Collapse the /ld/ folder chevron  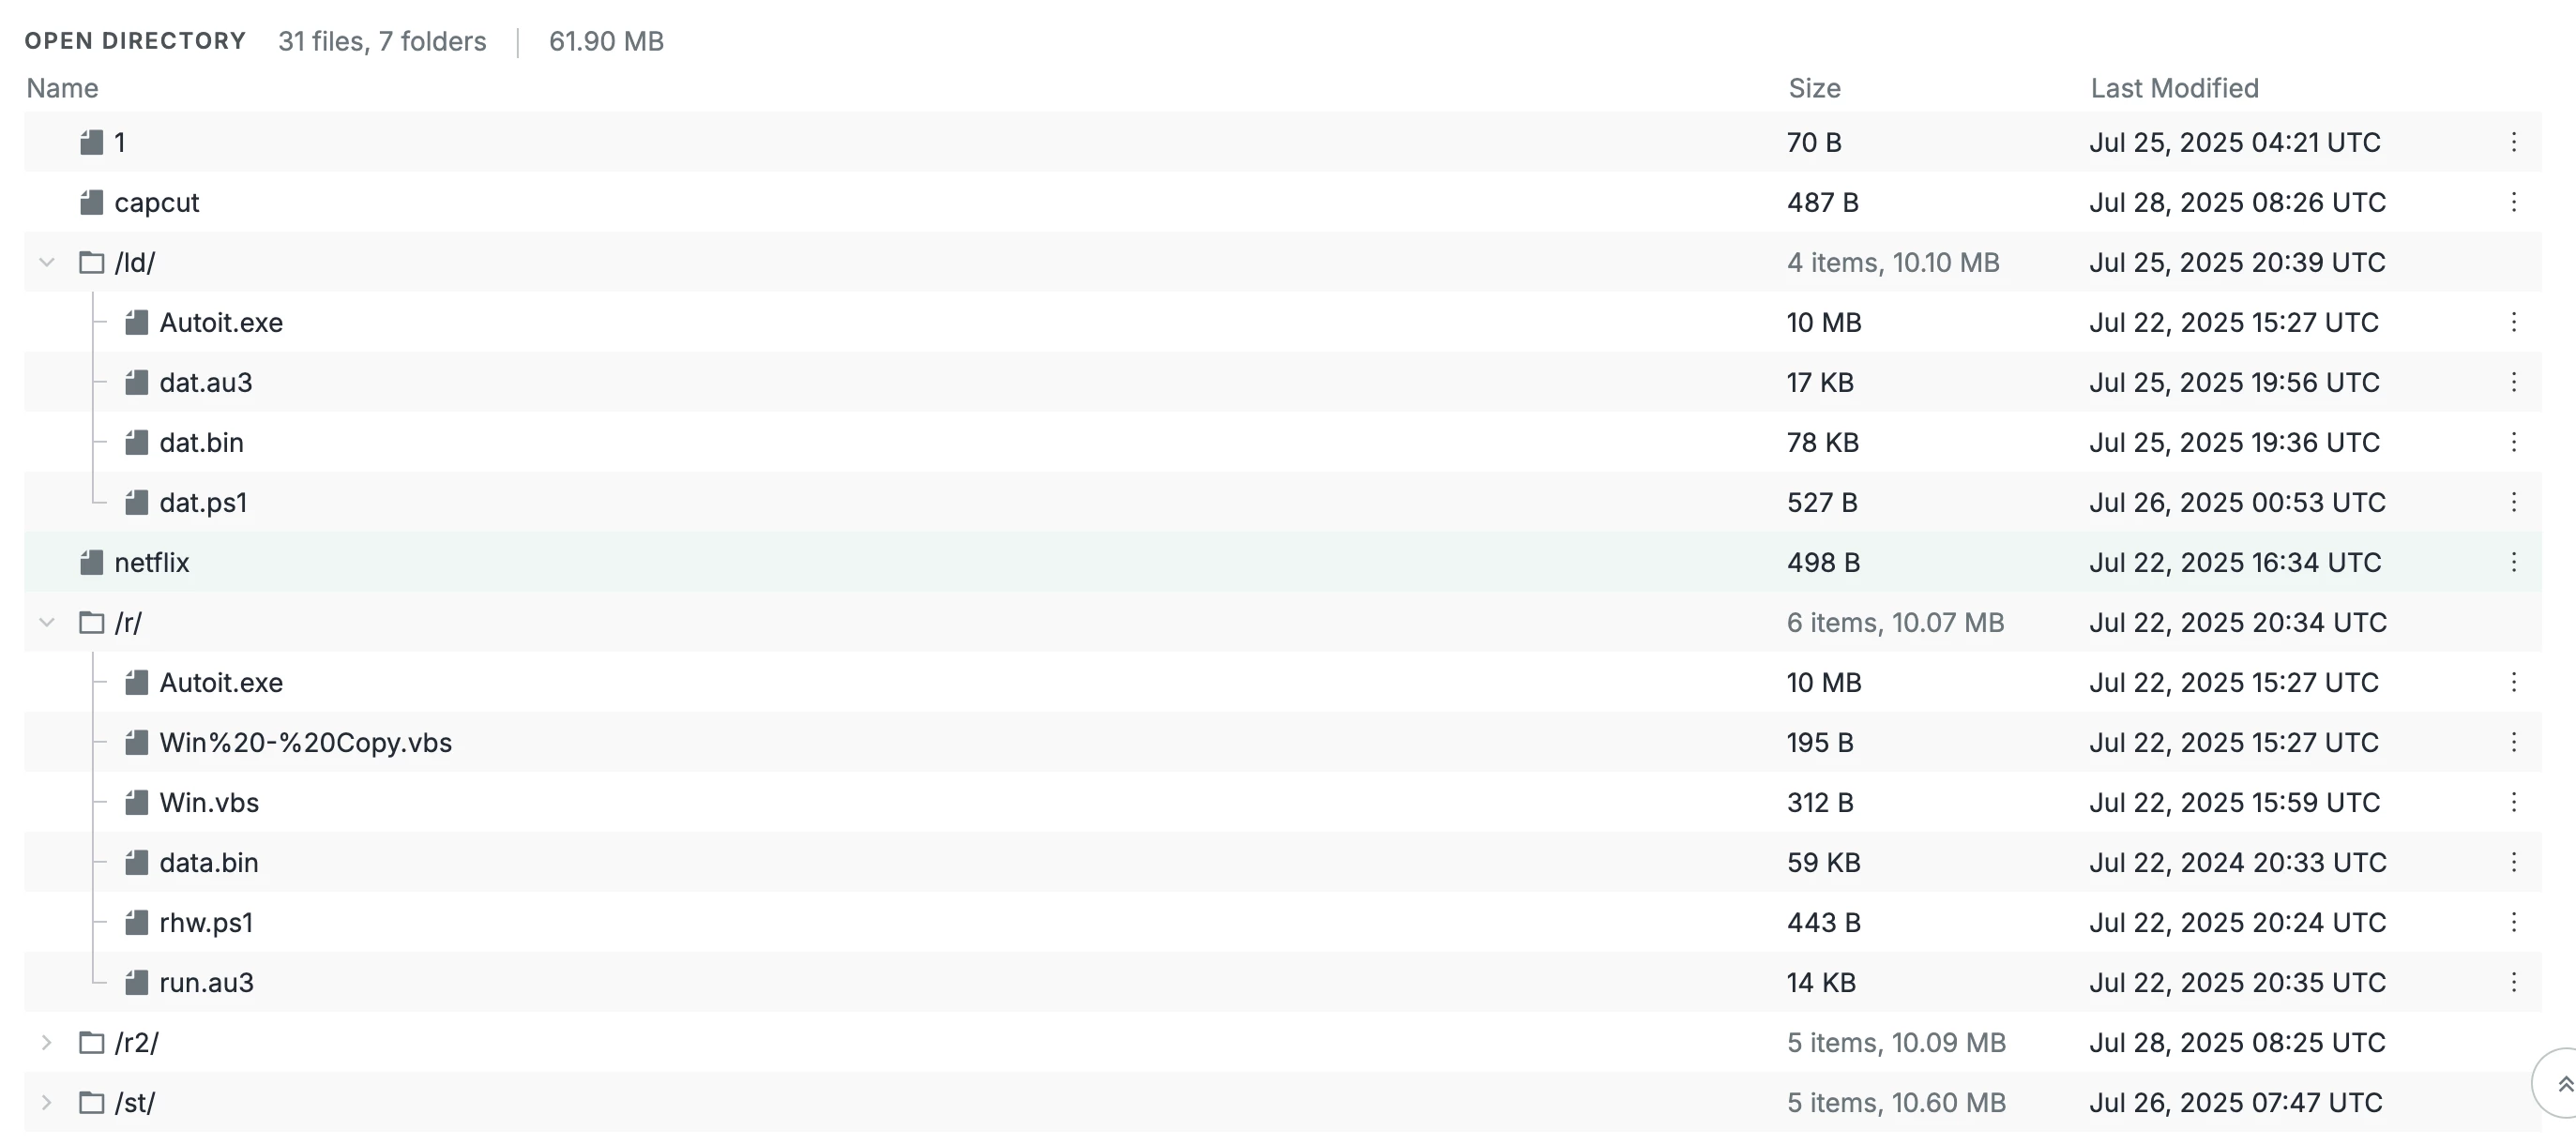click(x=46, y=262)
